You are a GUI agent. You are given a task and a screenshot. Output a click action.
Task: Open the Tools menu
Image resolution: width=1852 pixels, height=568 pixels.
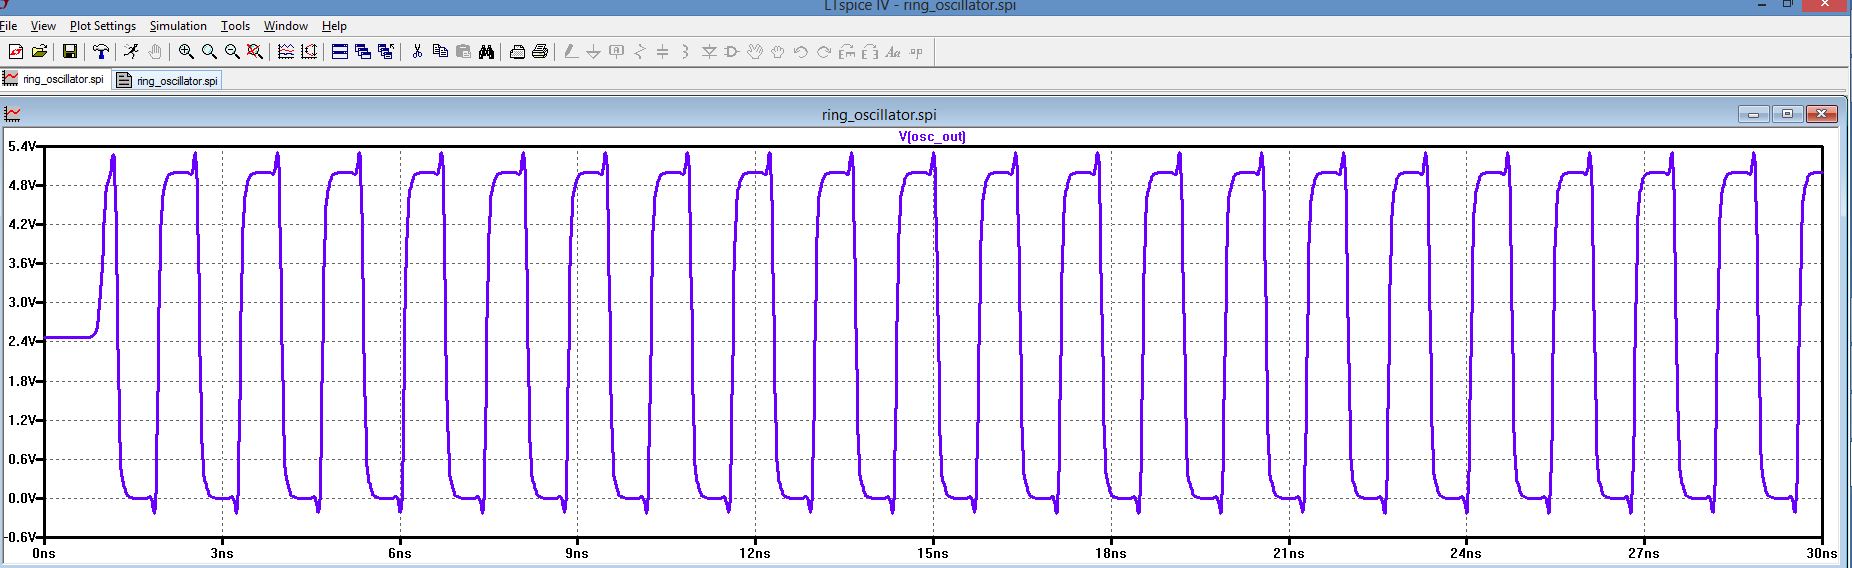click(x=235, y=26)
